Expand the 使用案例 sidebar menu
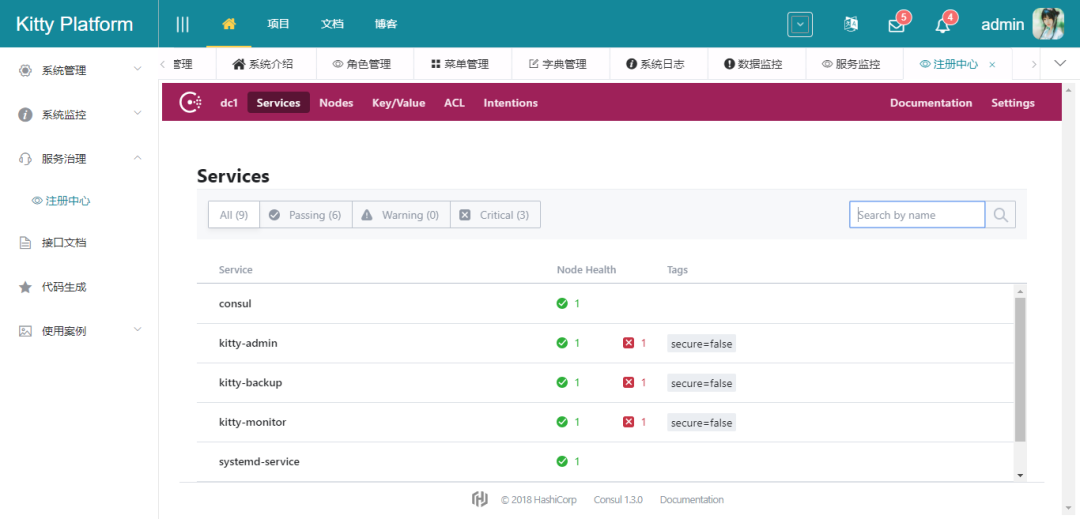This screenshot has height=519, width=1080. [x=79, y=331]
